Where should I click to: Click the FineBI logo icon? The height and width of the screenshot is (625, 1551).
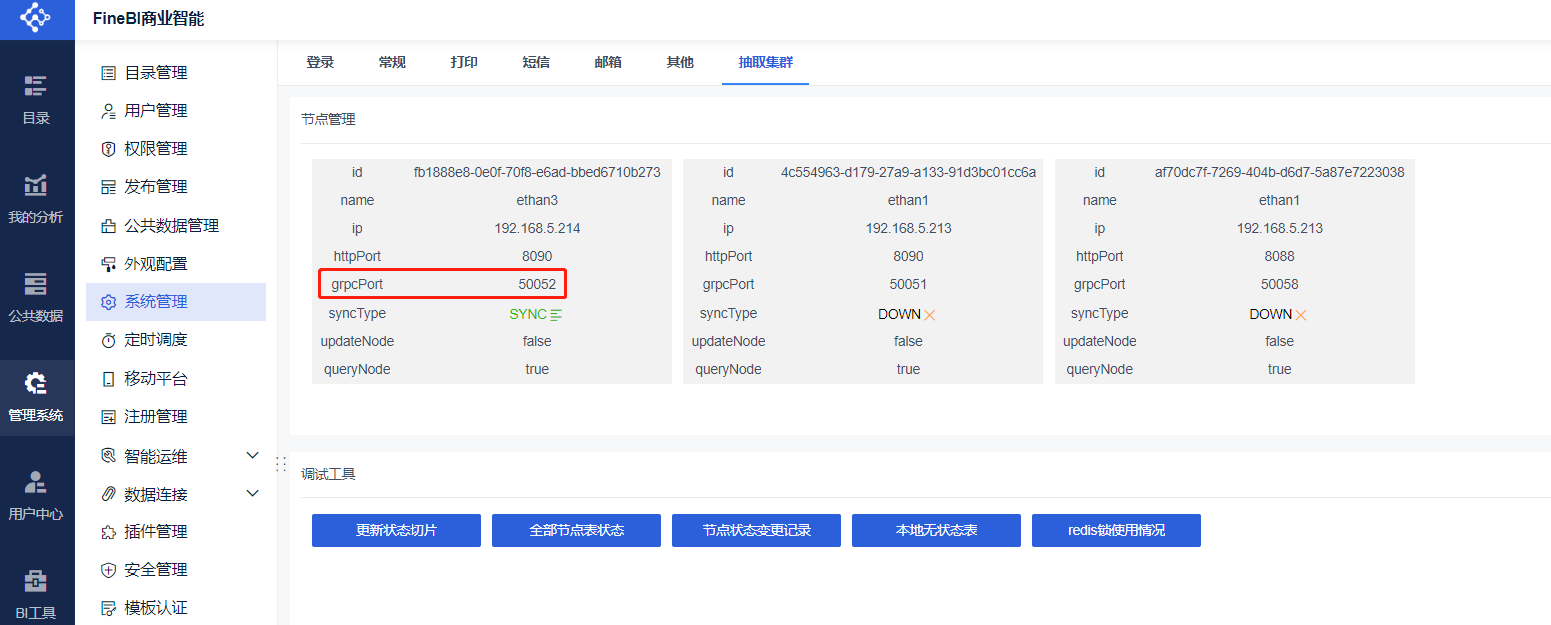(36, 17)
